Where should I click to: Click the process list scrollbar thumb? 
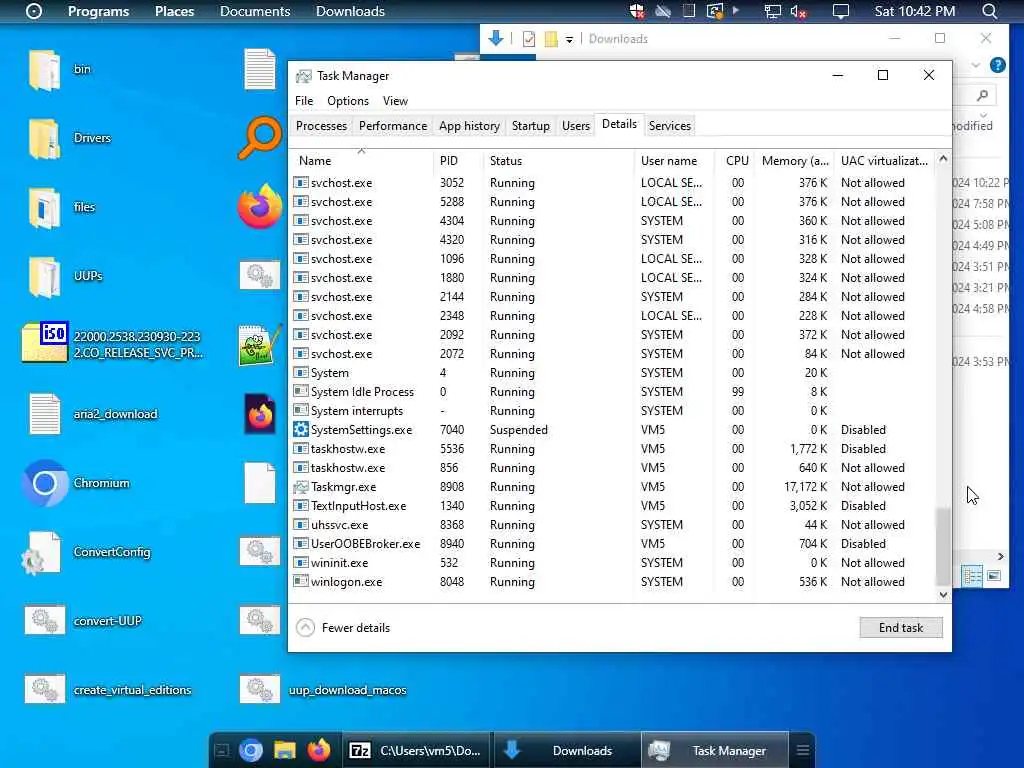pos(942,547)
